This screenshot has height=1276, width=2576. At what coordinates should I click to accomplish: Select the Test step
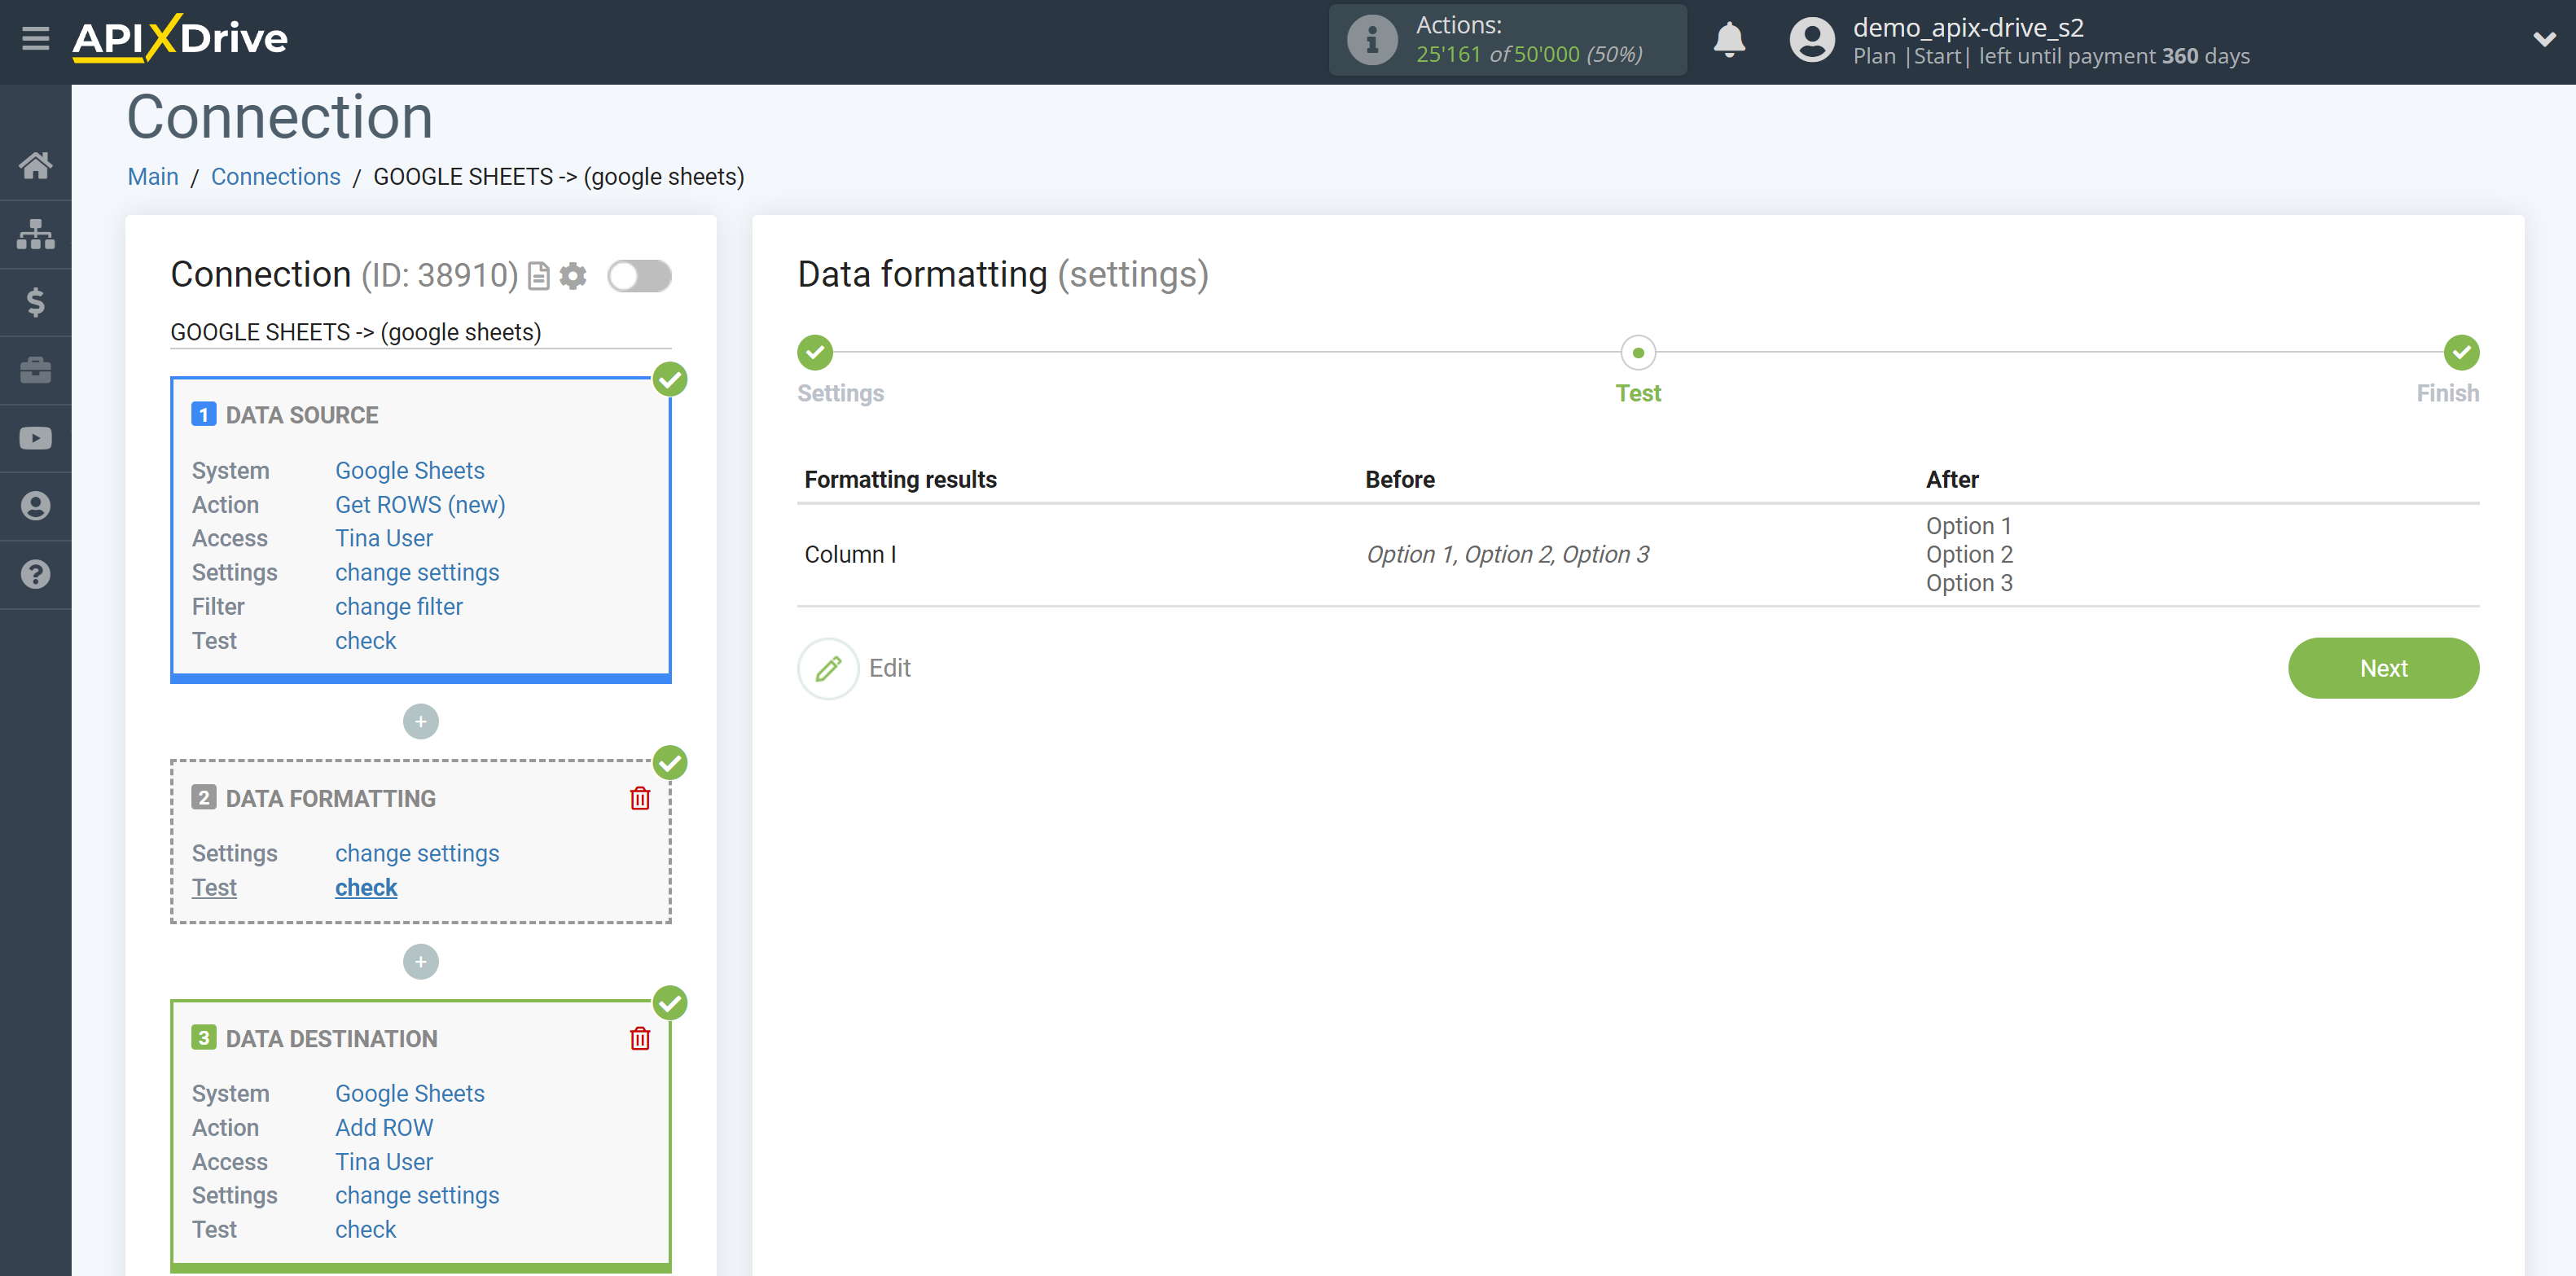pyautogui.click(x=1638, y=353)
